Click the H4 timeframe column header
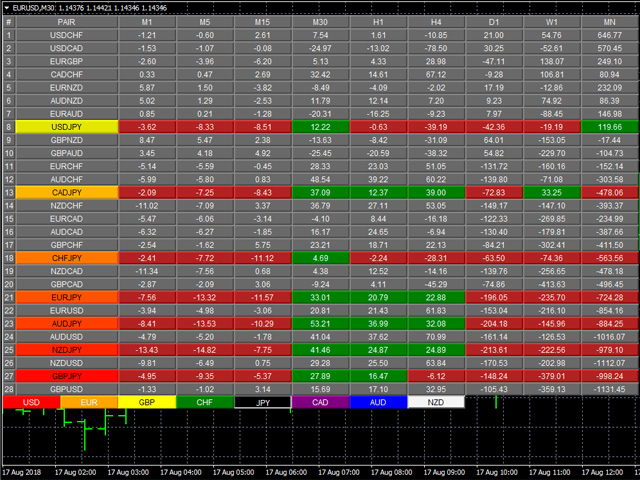 click(x=436, y=21)
